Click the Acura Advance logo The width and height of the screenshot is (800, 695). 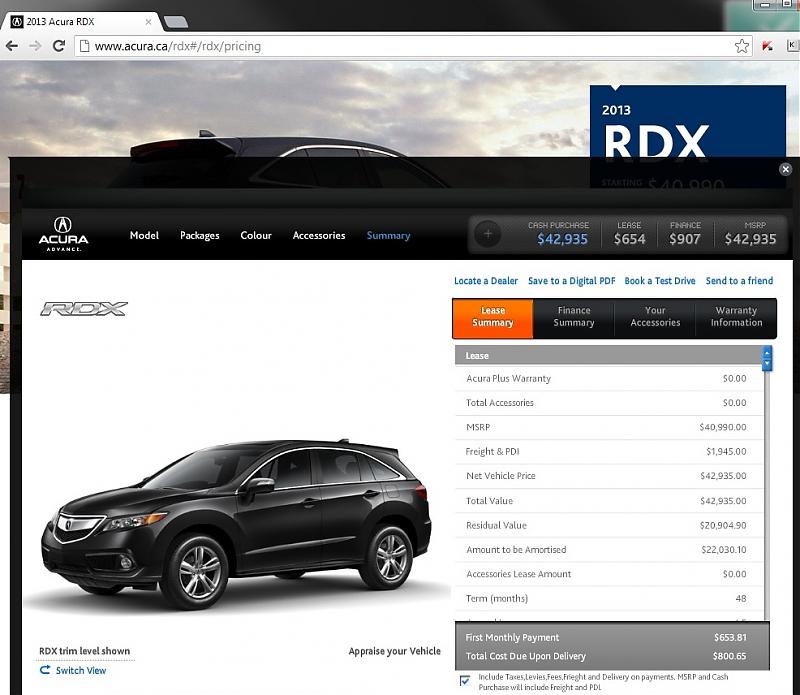pyautogui.click(x=63, y=234)
